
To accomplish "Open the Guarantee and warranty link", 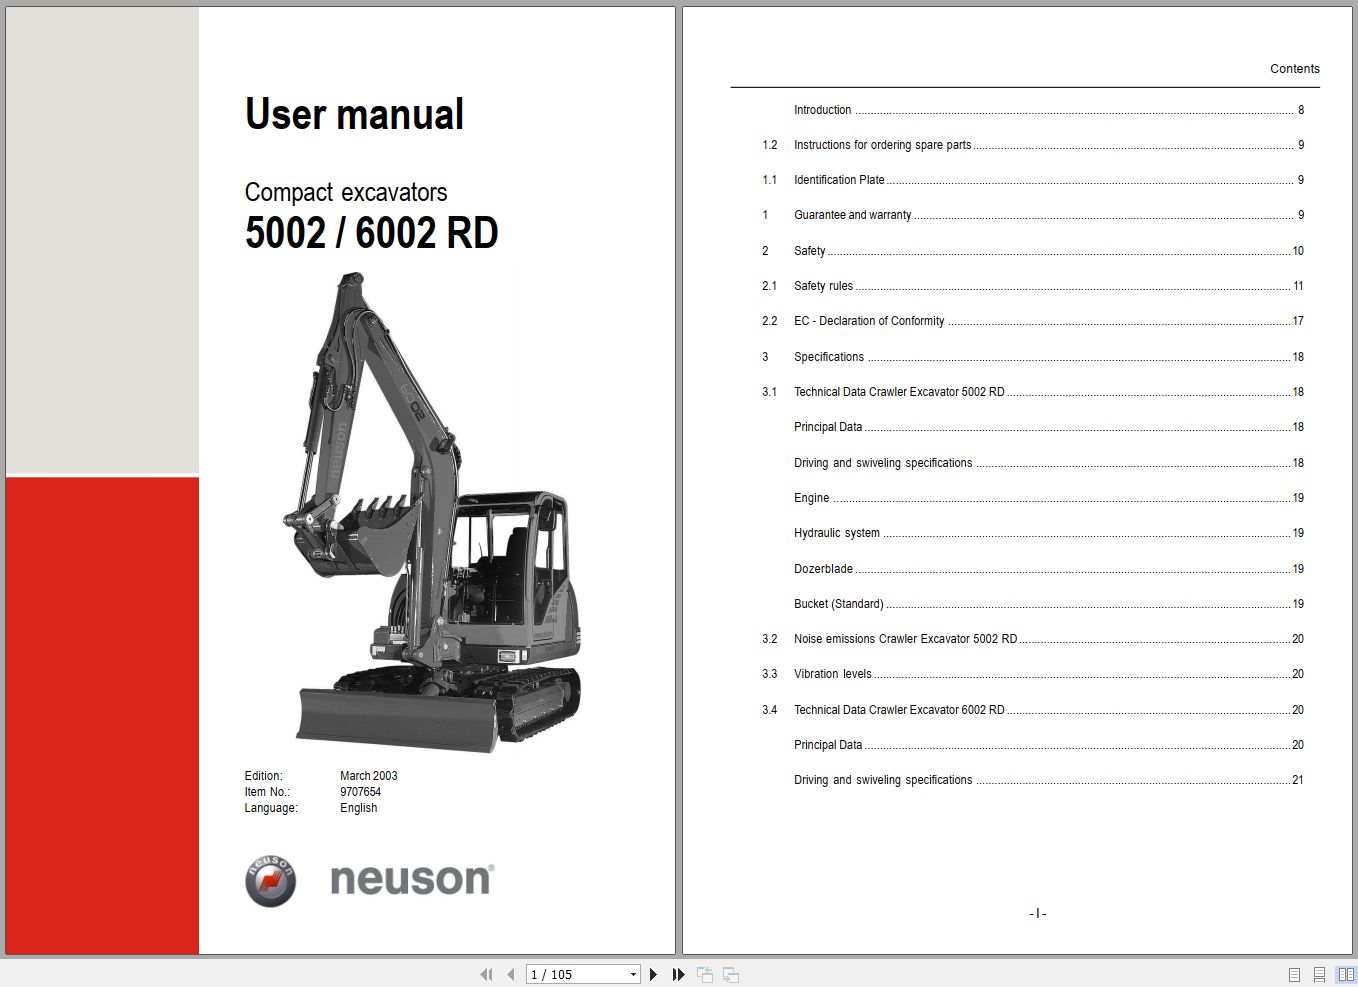I will pos(851,214).
